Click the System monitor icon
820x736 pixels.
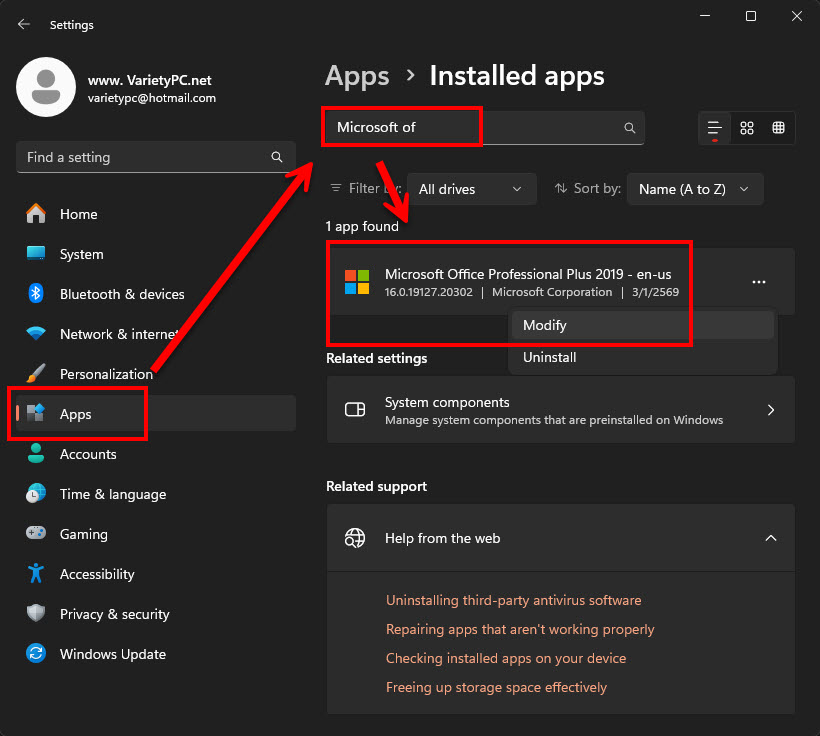coord(36,254)
